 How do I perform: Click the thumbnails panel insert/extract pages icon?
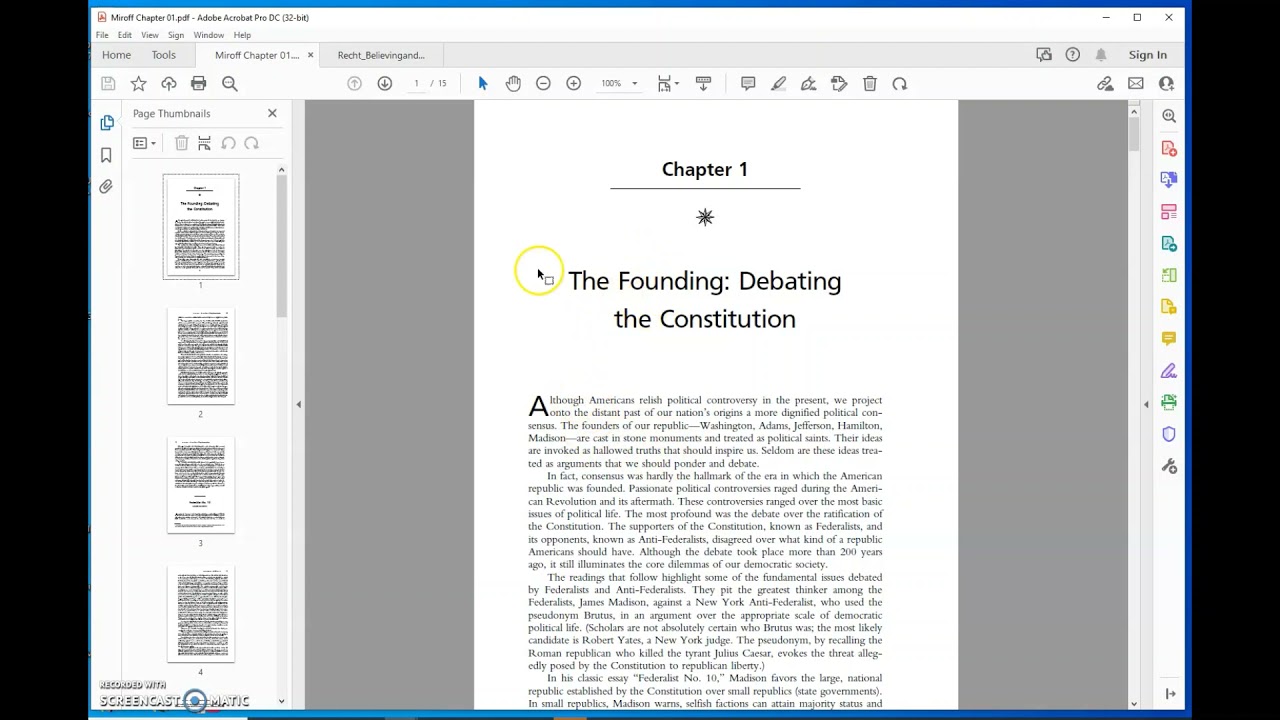[x=204, y=144]
